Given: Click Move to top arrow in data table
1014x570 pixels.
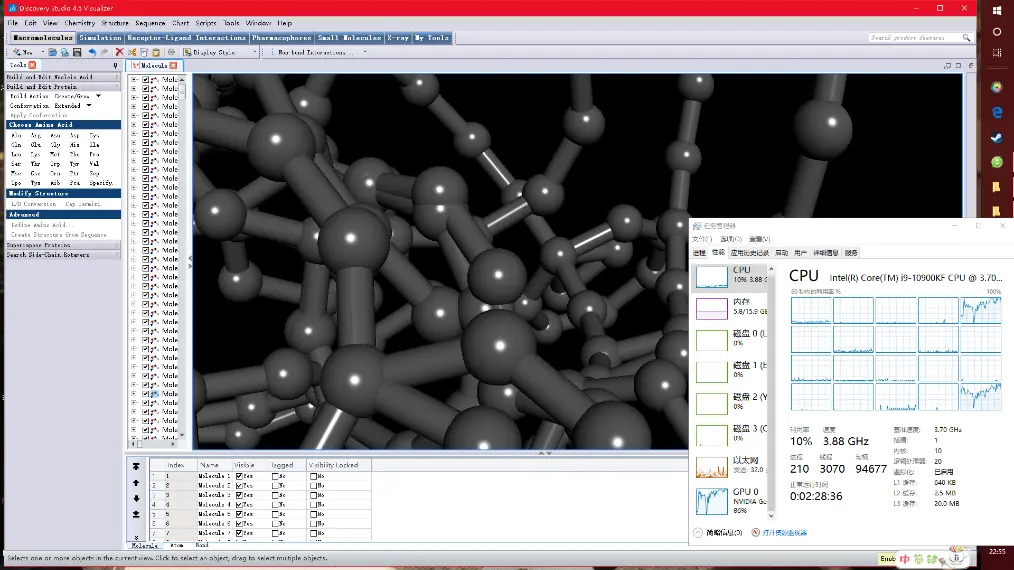Looking at the screenshot, I should [136, 466].
